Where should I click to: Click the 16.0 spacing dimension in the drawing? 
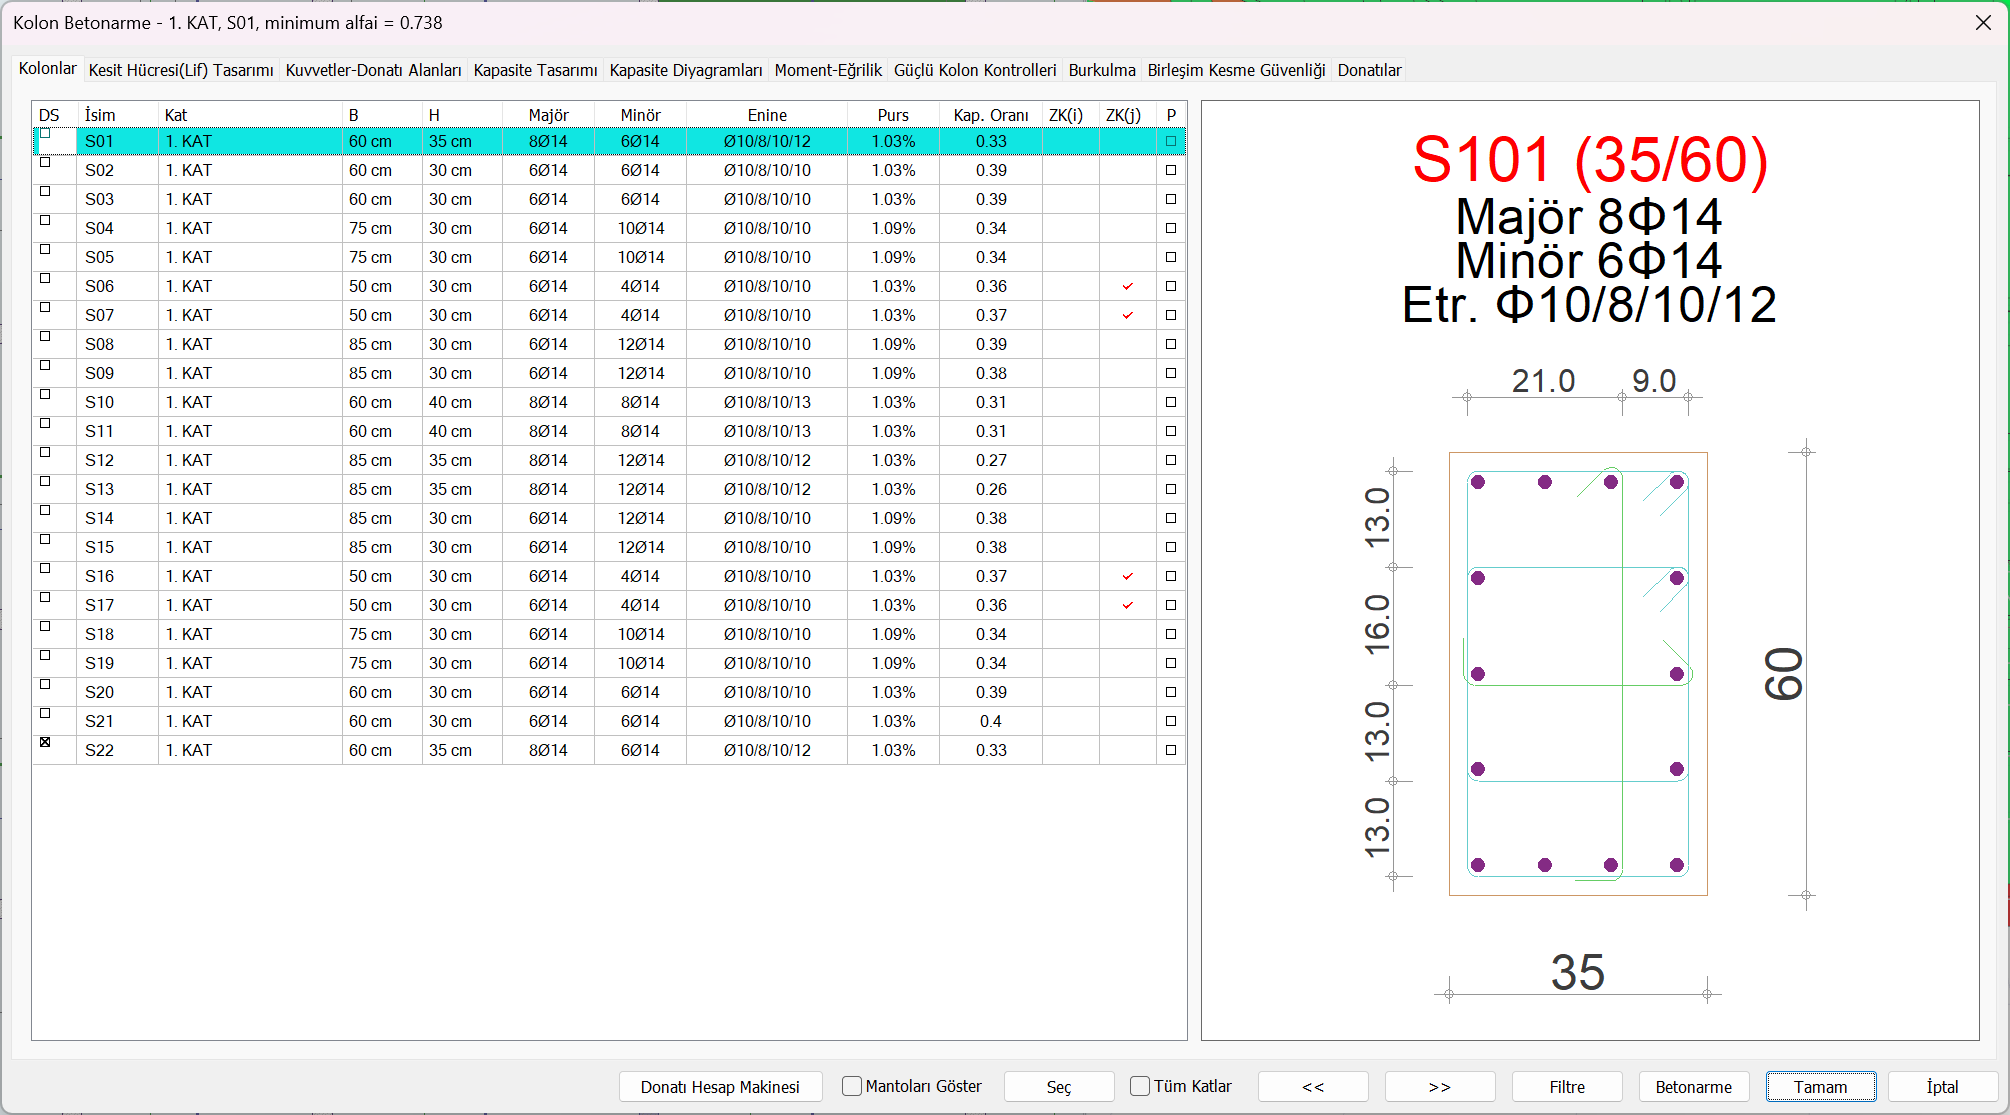[1378, 624]
